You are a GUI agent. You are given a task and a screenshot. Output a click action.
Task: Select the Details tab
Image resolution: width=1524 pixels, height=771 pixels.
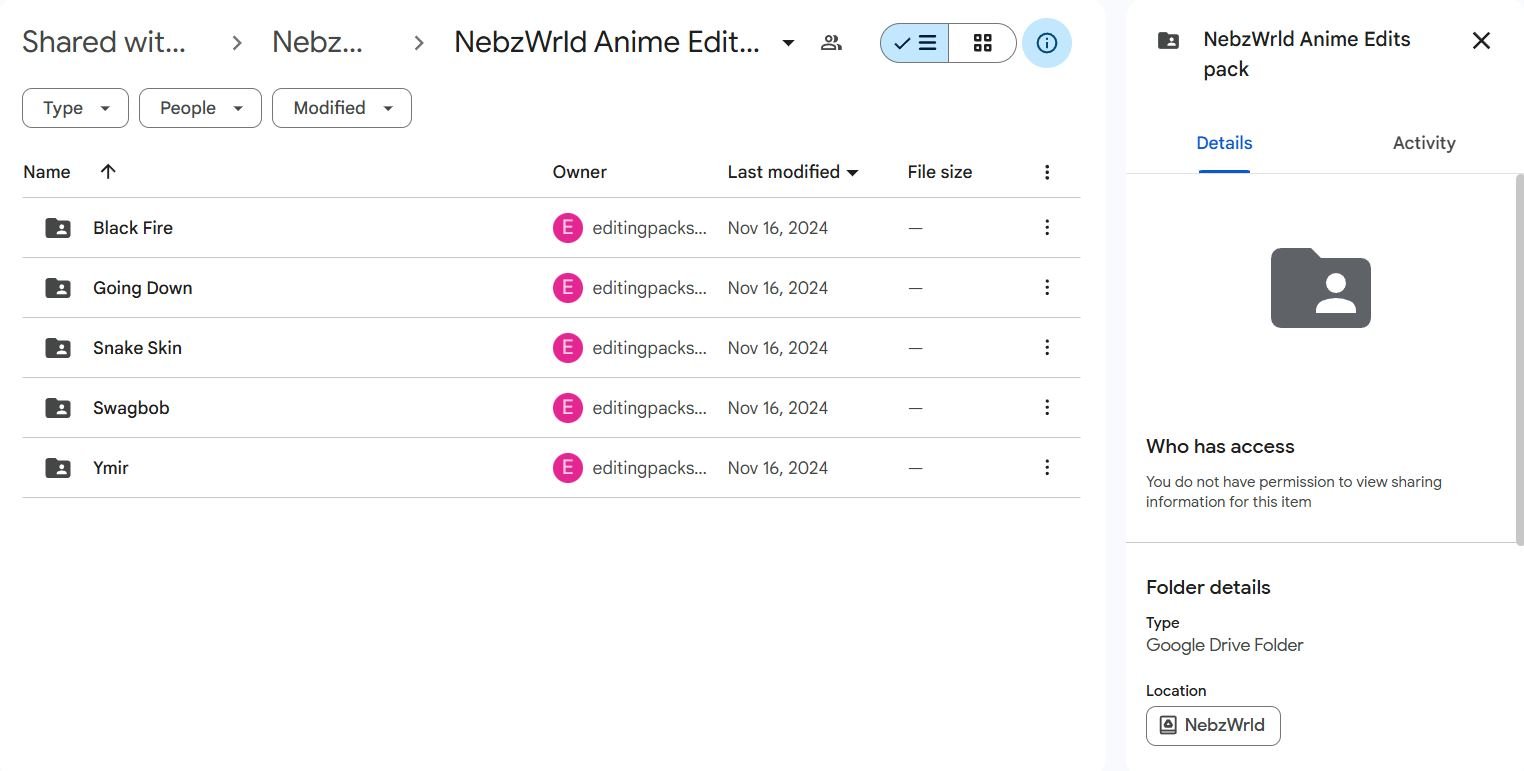[x=1224, y=143]
